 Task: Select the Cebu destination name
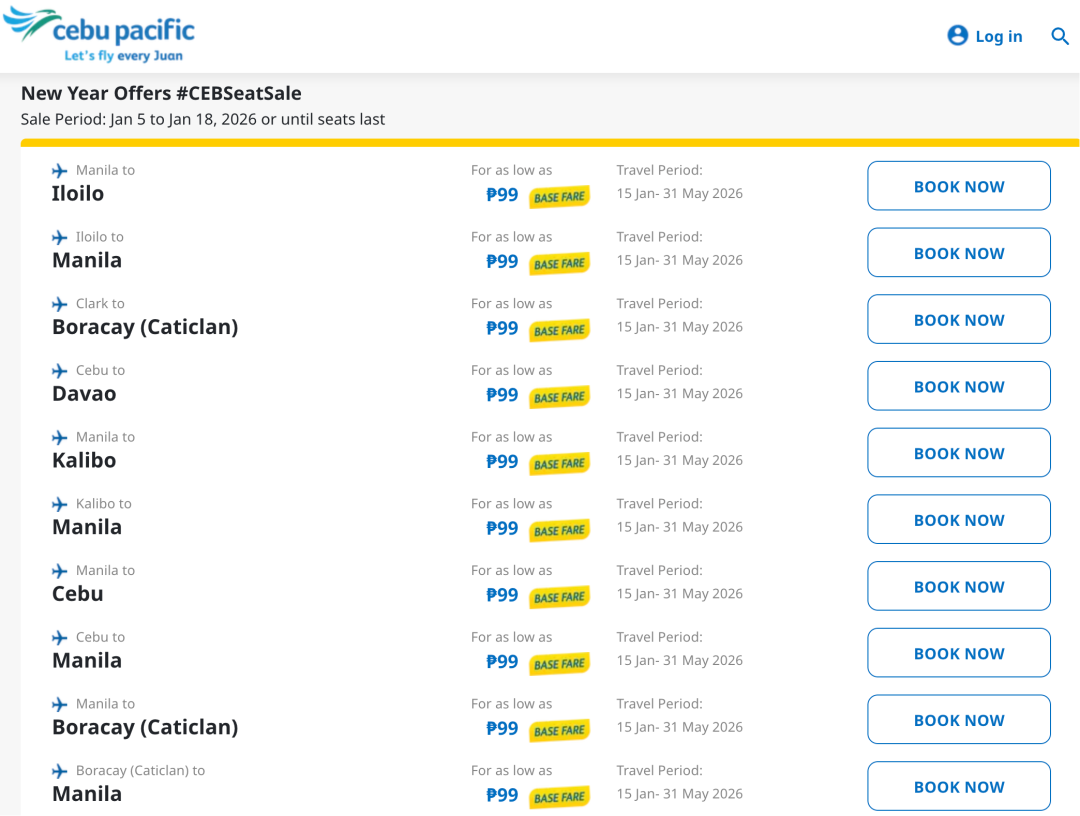[78, 594]
